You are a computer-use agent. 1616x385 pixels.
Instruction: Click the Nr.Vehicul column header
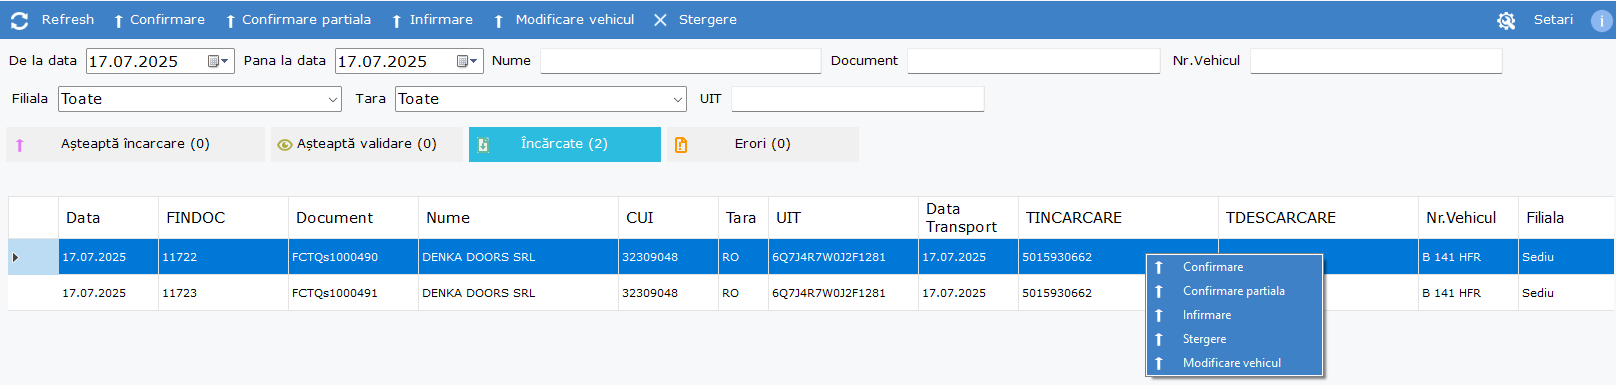point(1468,218)
